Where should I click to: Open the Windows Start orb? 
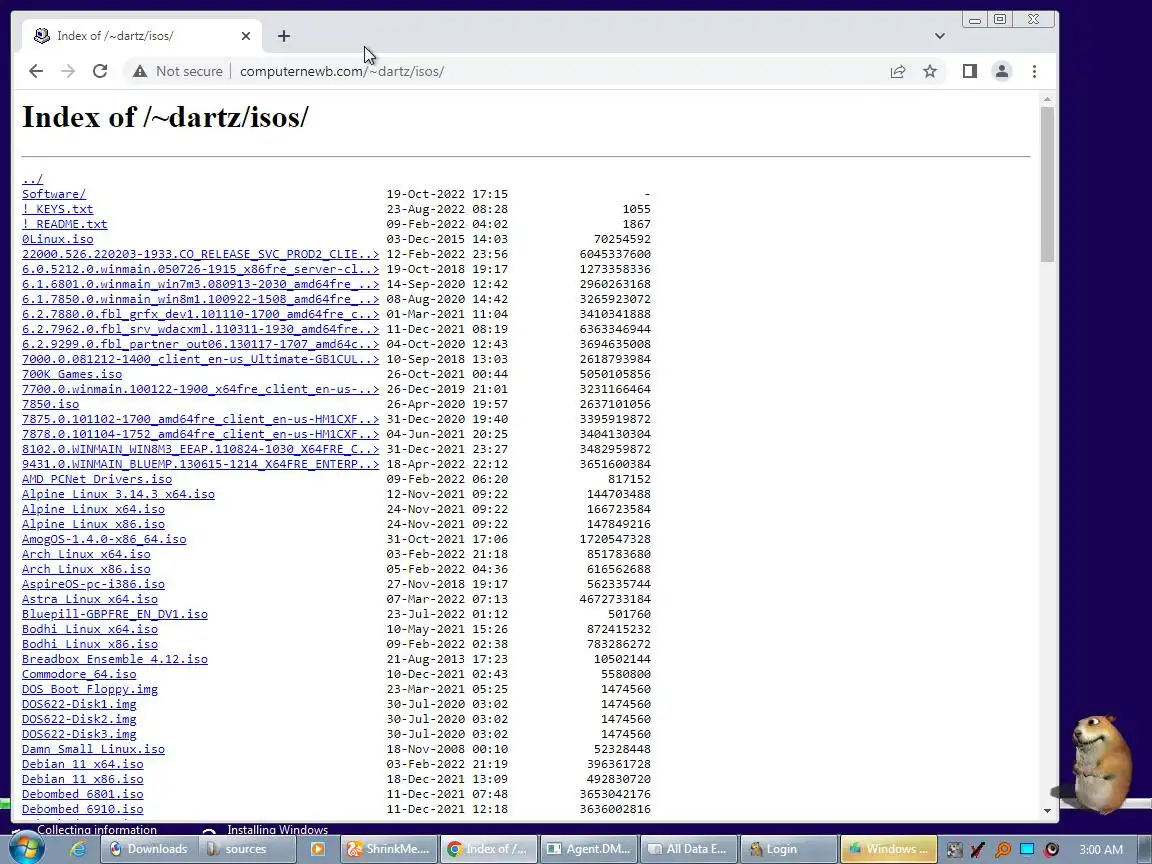pos(26,849)
